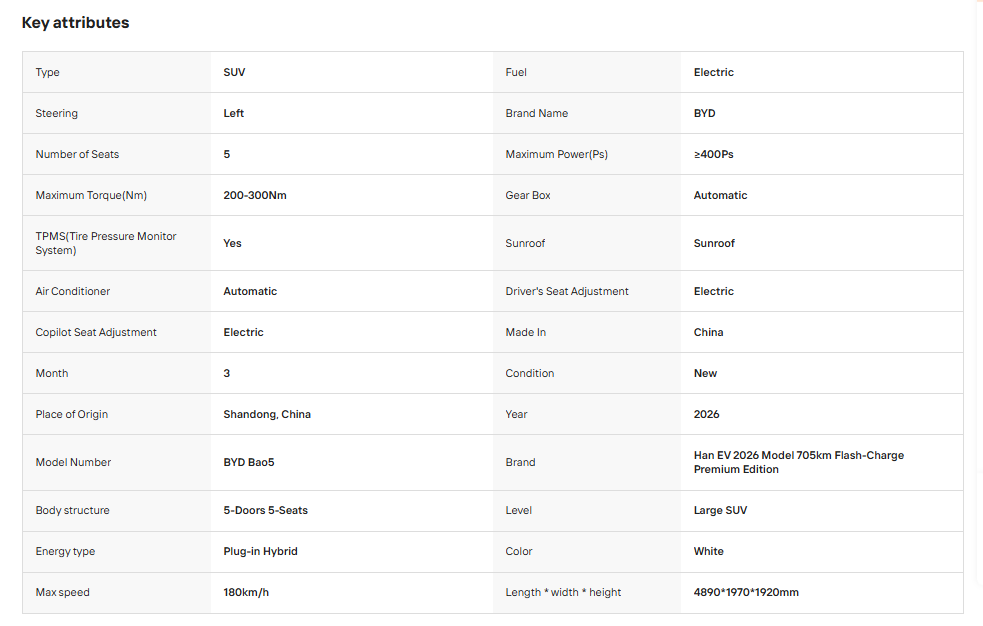Screen dimensions: 983x626
Task: Select the 200-300Nm torque value
Action: pyautogui.click(x=255, y=196)
